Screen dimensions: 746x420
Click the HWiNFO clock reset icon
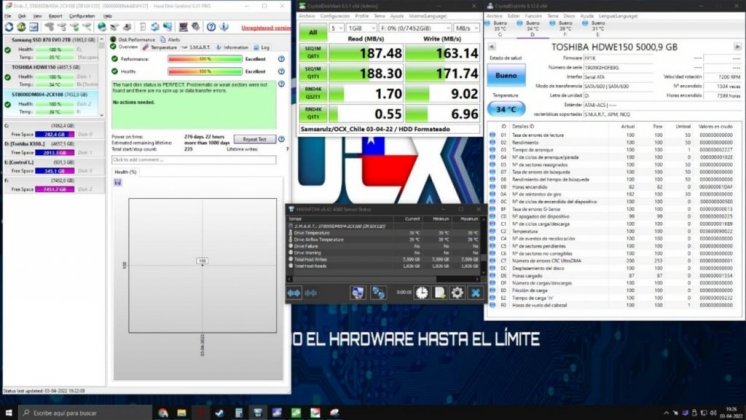pyautogui.click(x=422, y=293)
